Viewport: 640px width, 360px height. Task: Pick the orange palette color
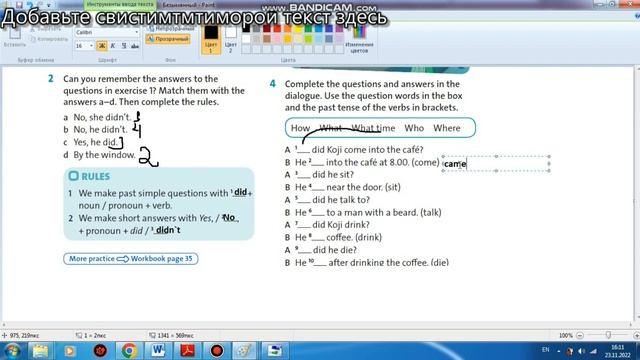click(288, 29)
